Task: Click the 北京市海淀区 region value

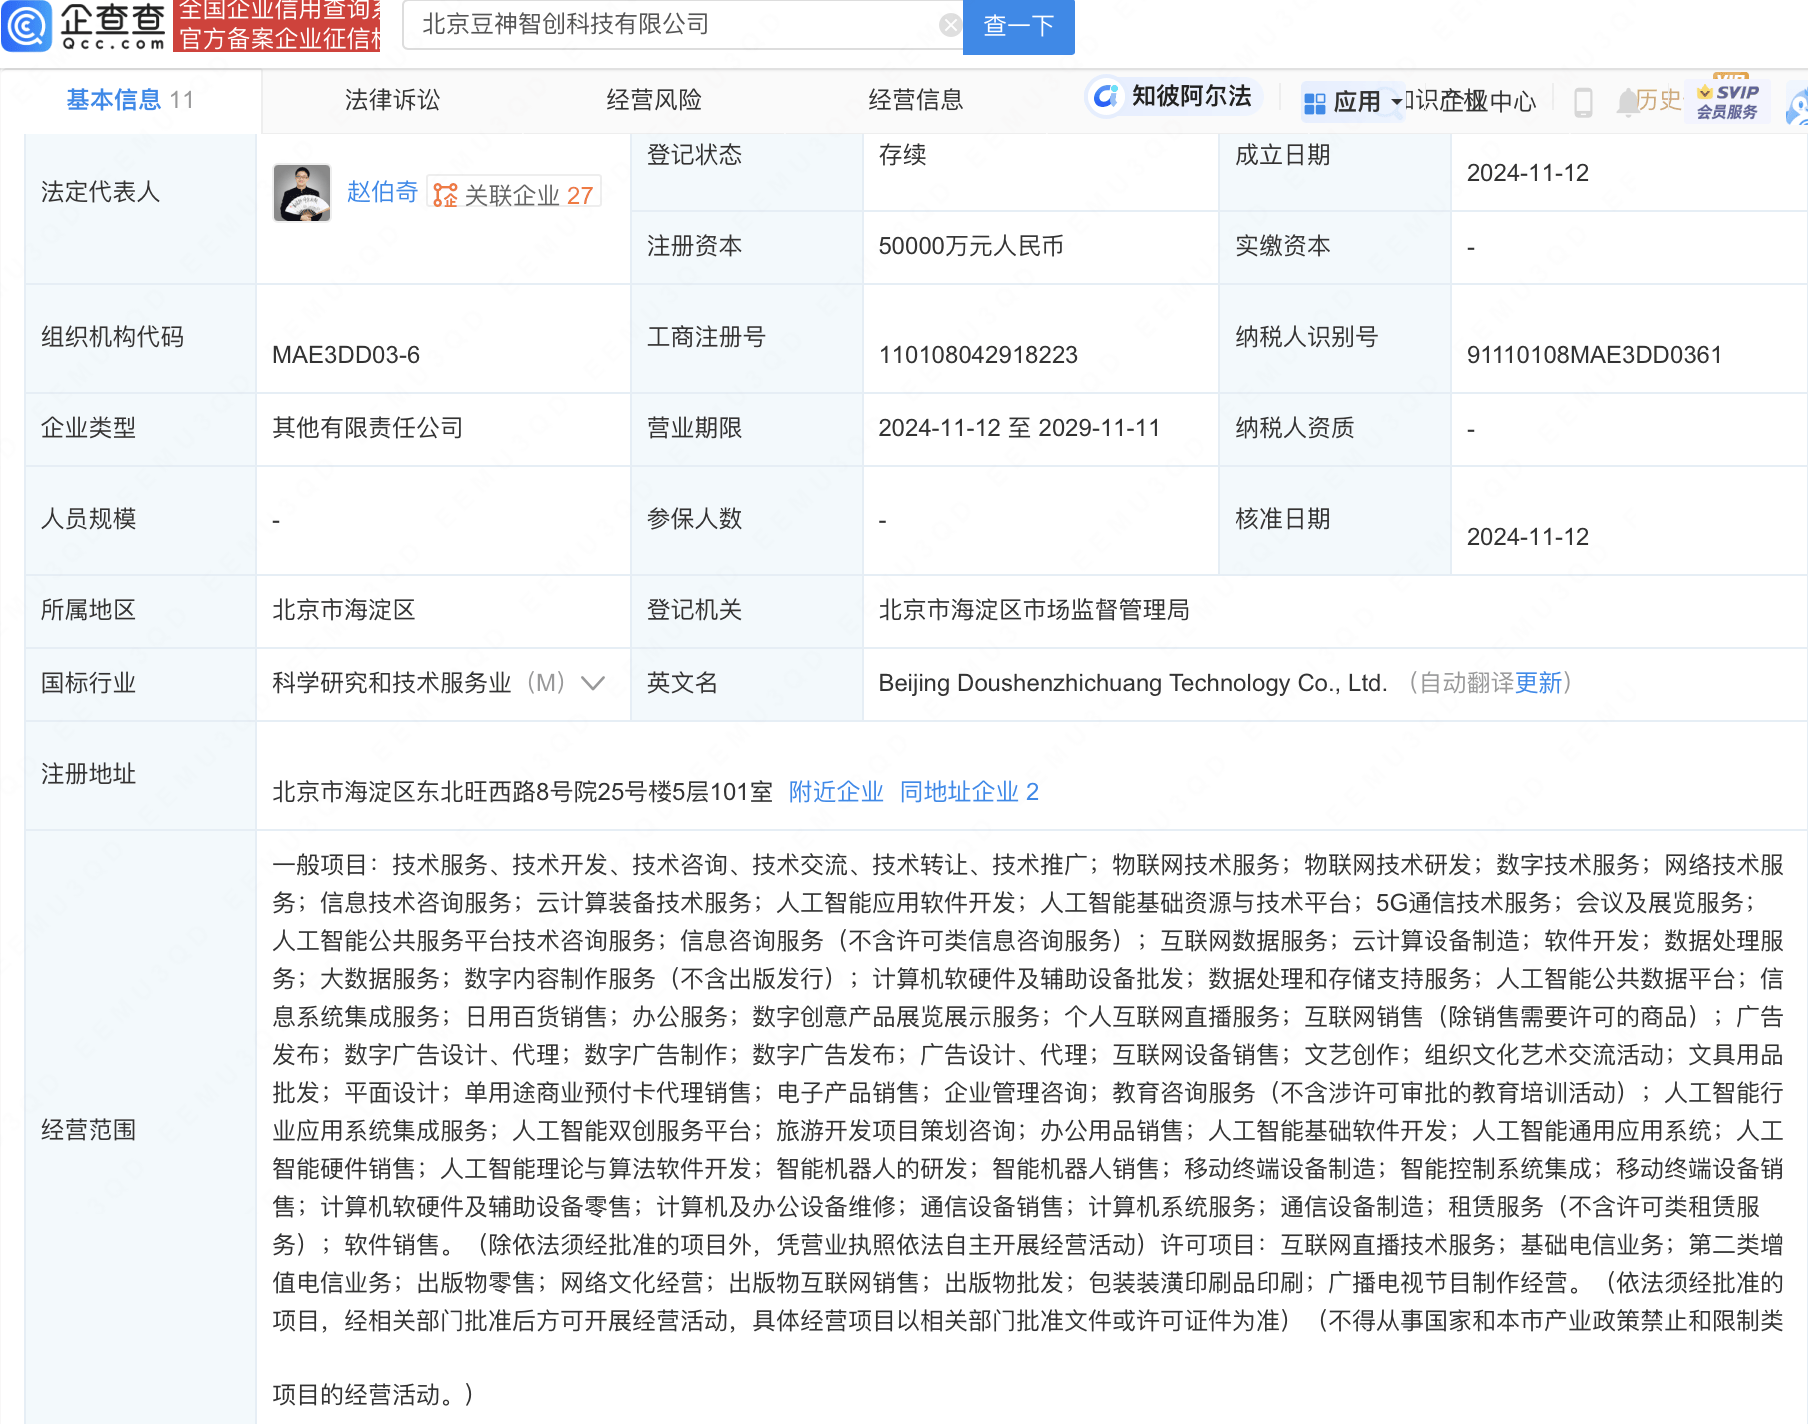Action: coord(344,610)
